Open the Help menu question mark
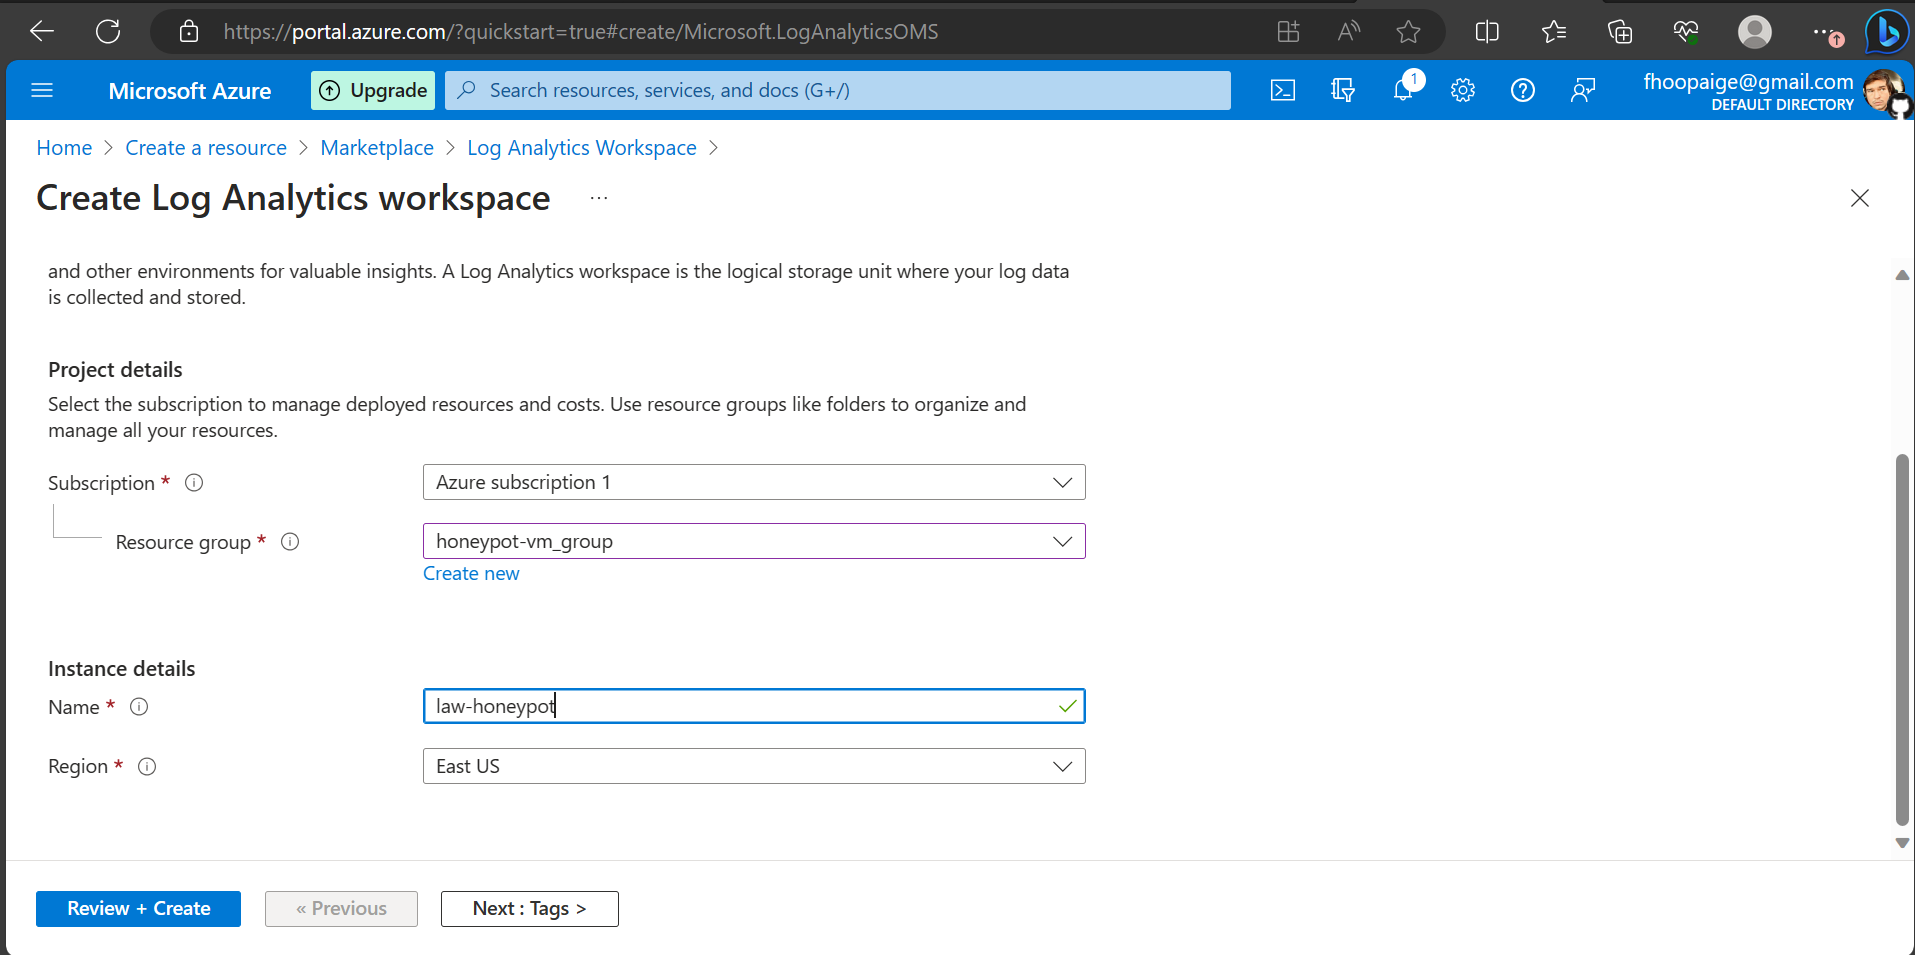 pos(1523,90)
